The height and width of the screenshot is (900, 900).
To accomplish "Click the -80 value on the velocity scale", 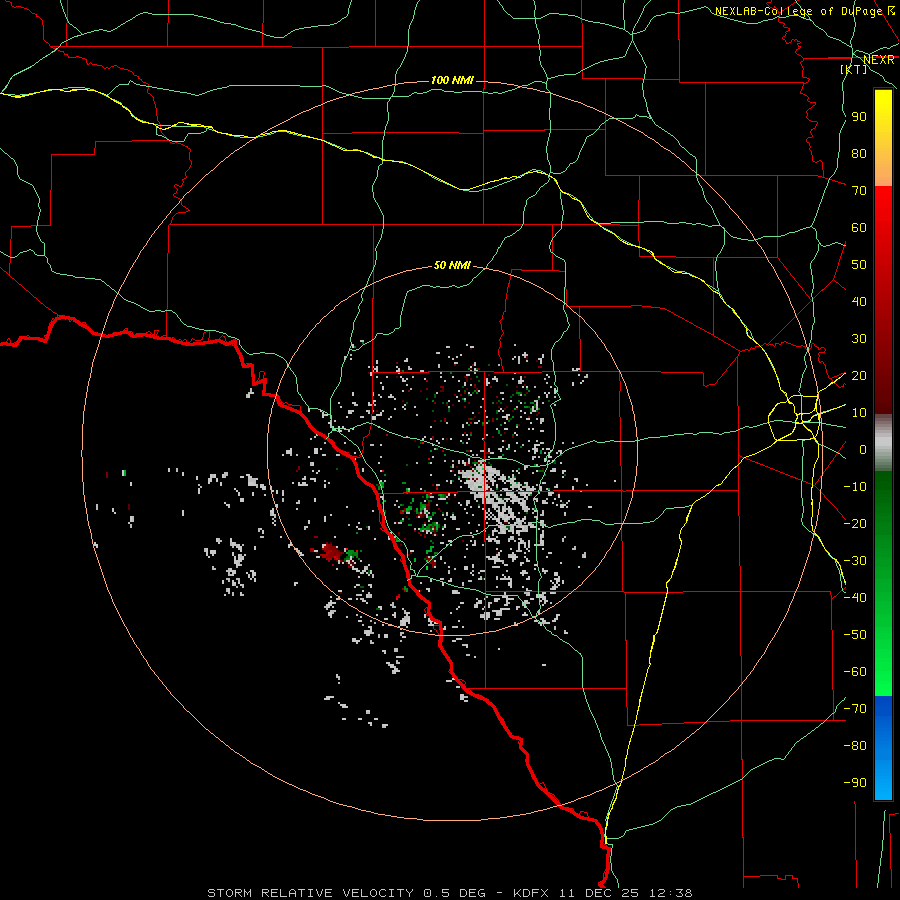I will (855, 746).
